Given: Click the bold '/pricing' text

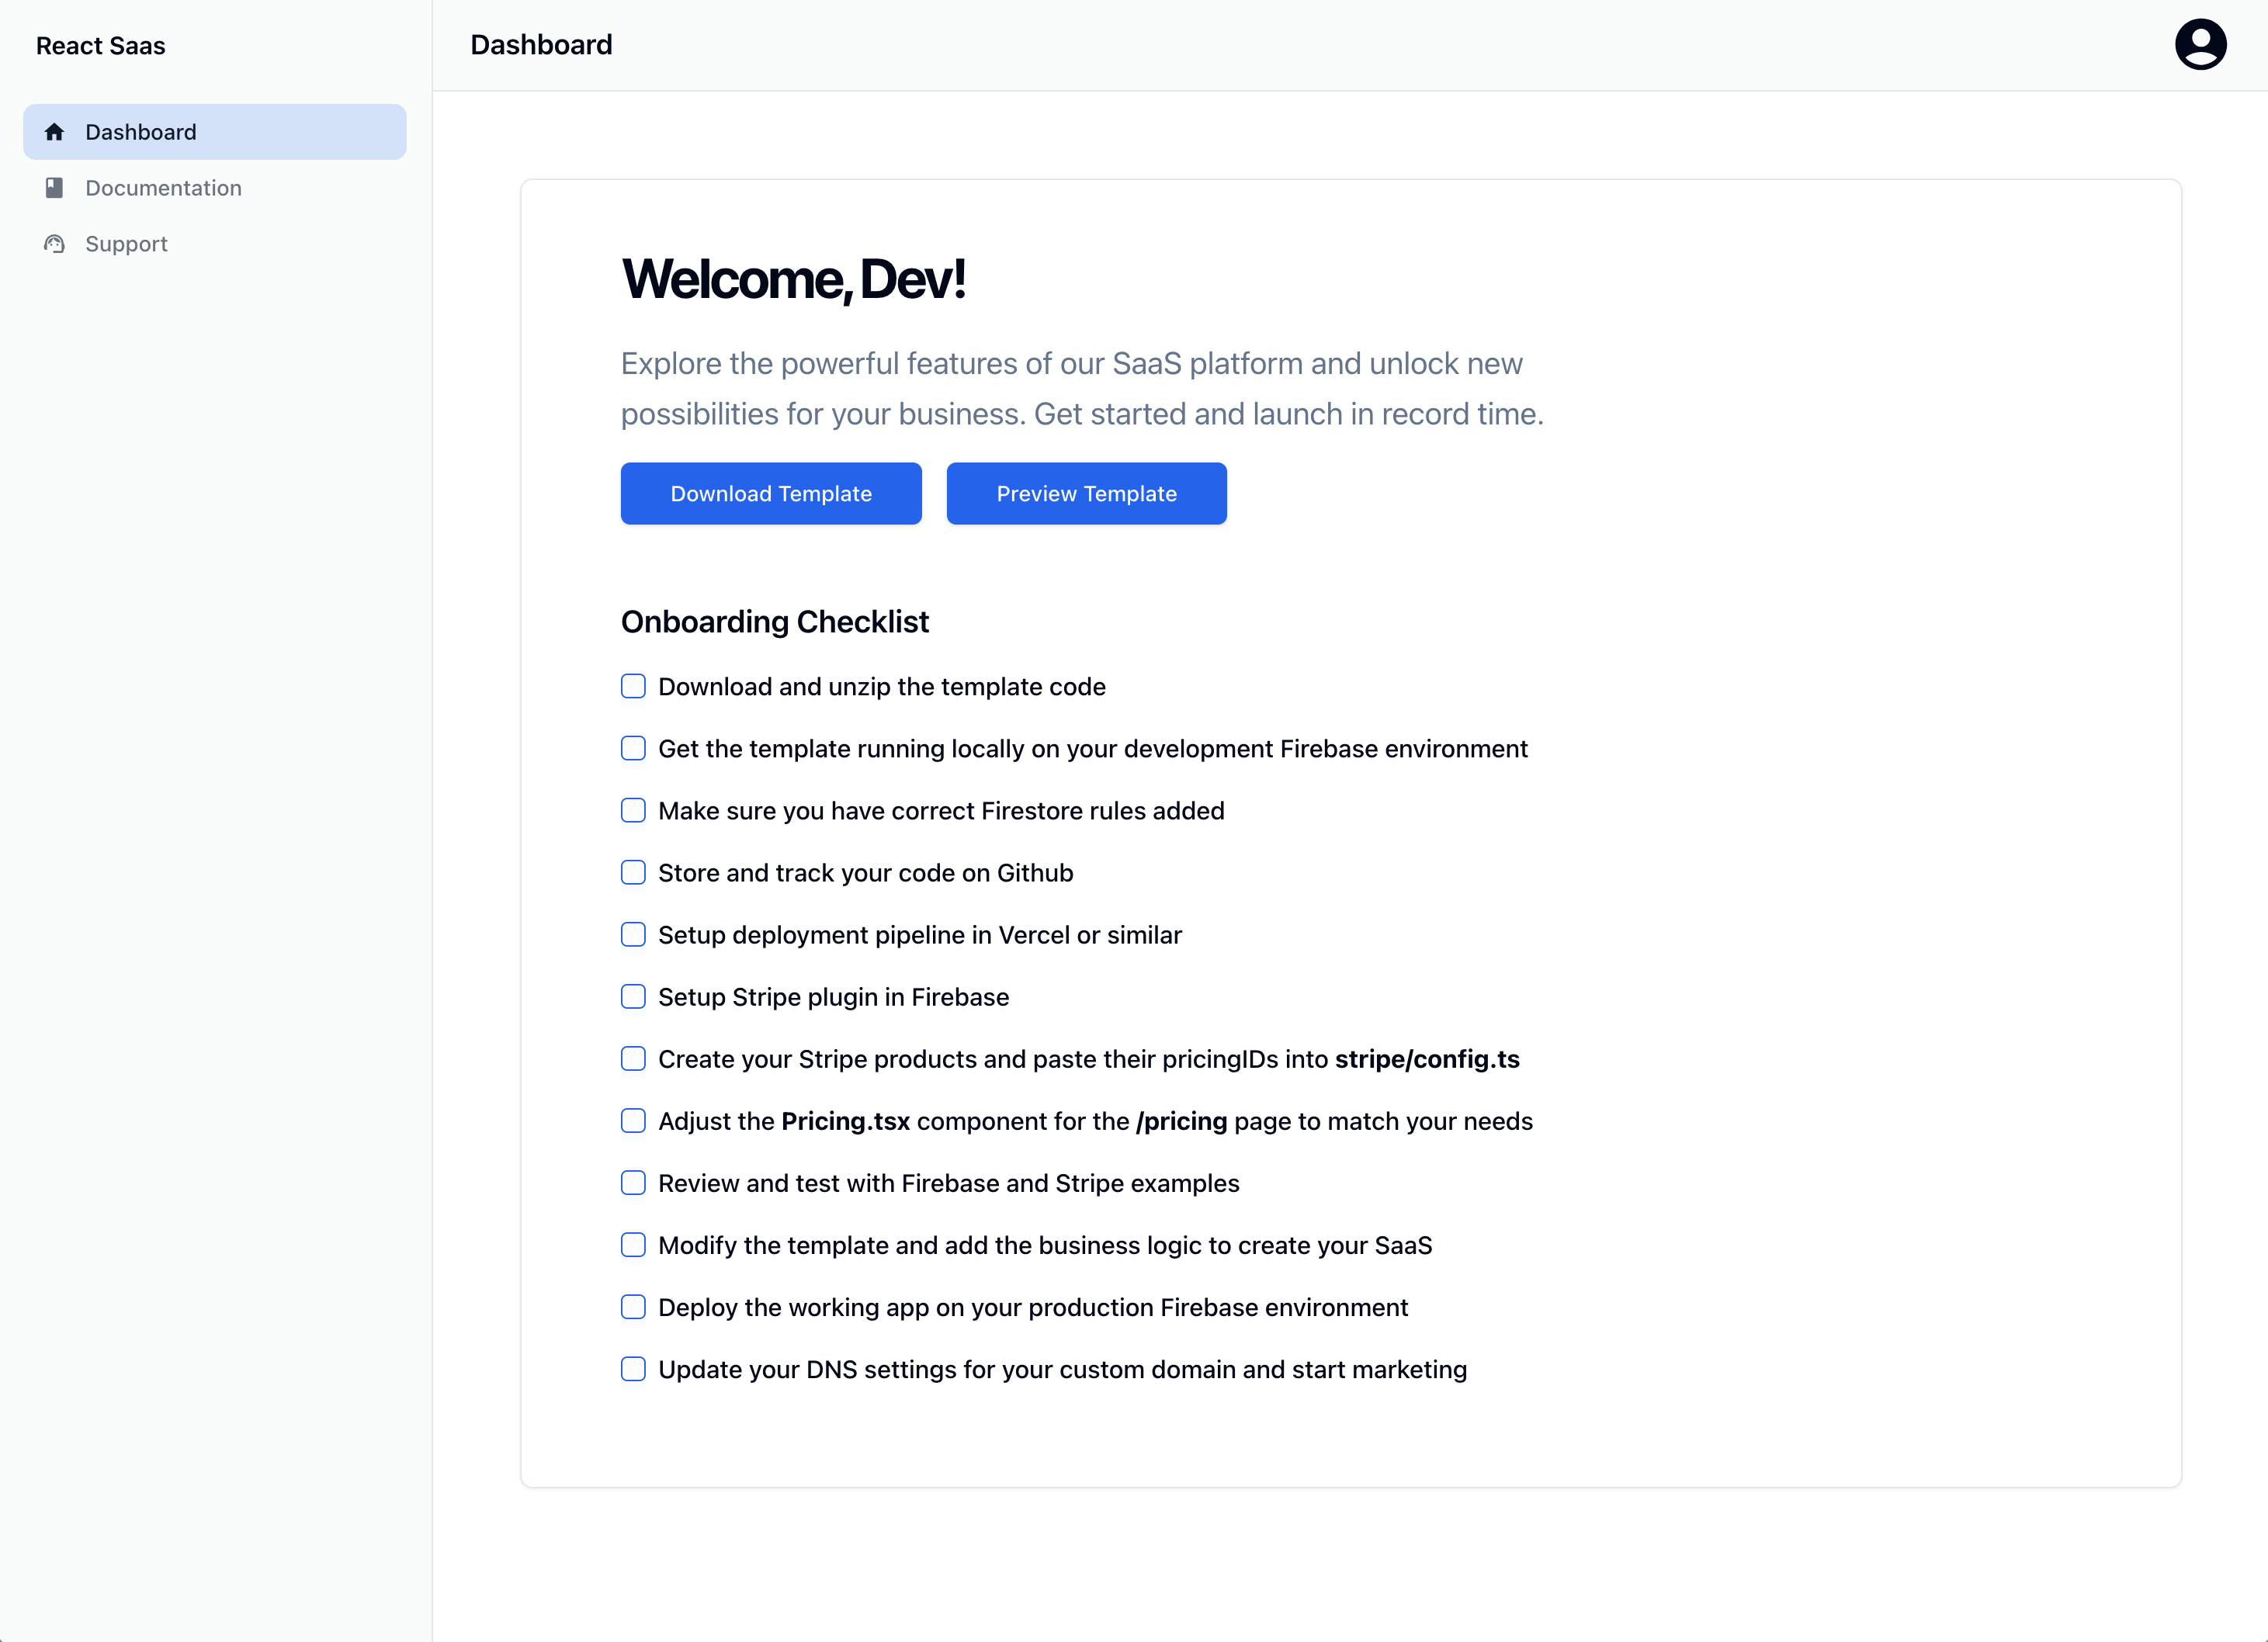Looking at the screenshot, I should pyautogui.click(x=1181, y=1121).
